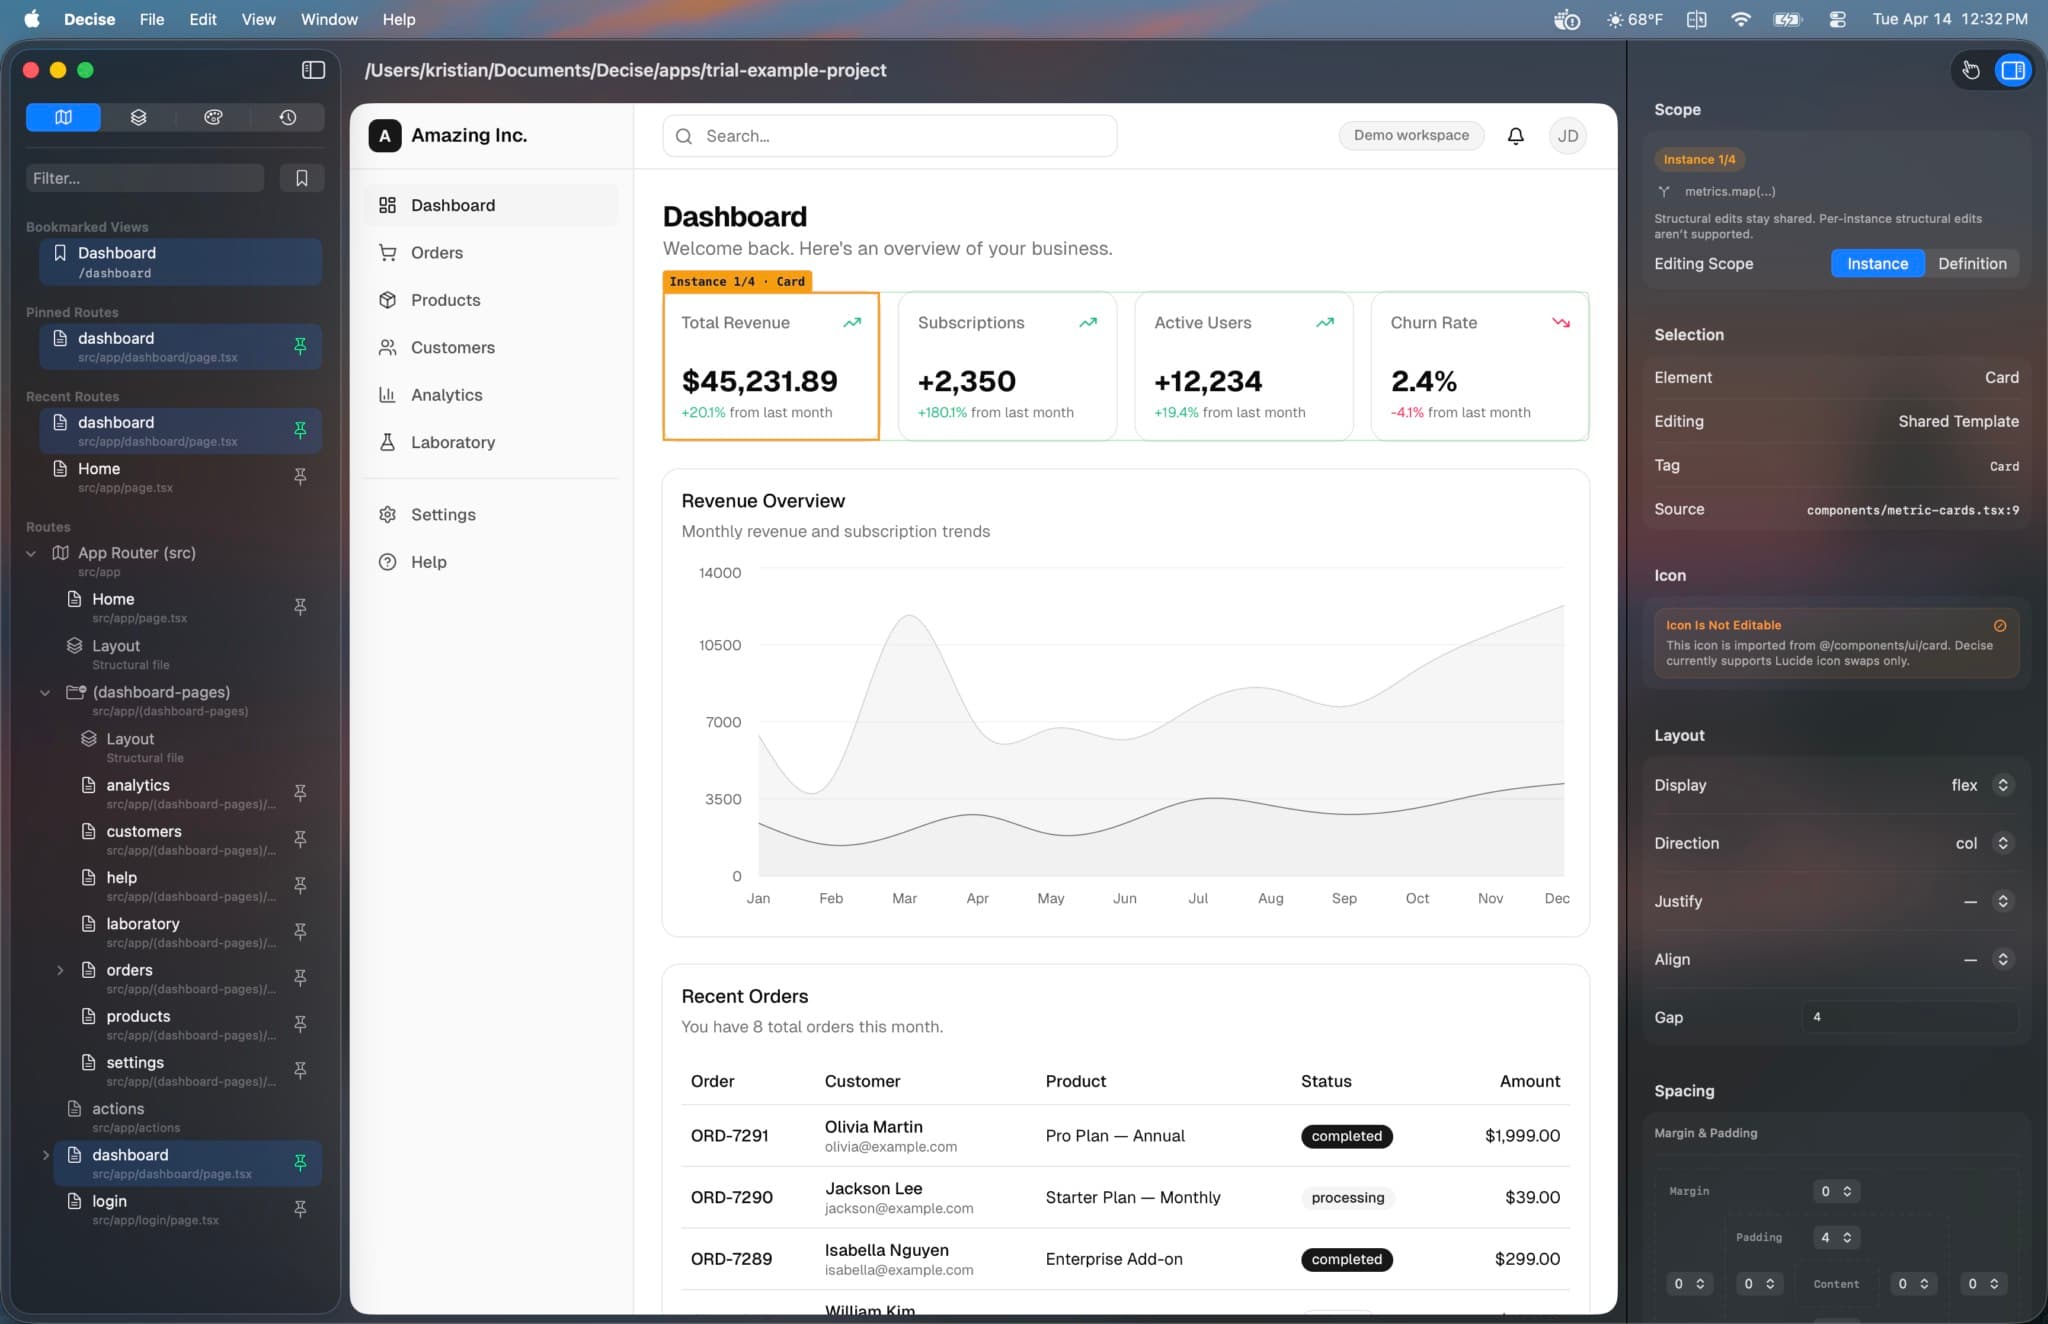Open the View menu
This screenshot has width=2048, height=1324.
(x=257, y=19)
